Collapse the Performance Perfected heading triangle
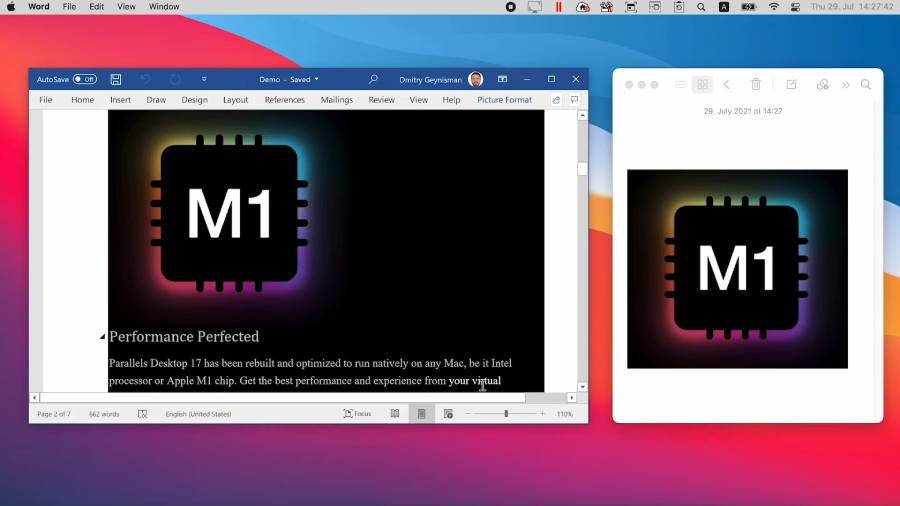The height and width of the screenshot is (506, 900). (102, 337)
